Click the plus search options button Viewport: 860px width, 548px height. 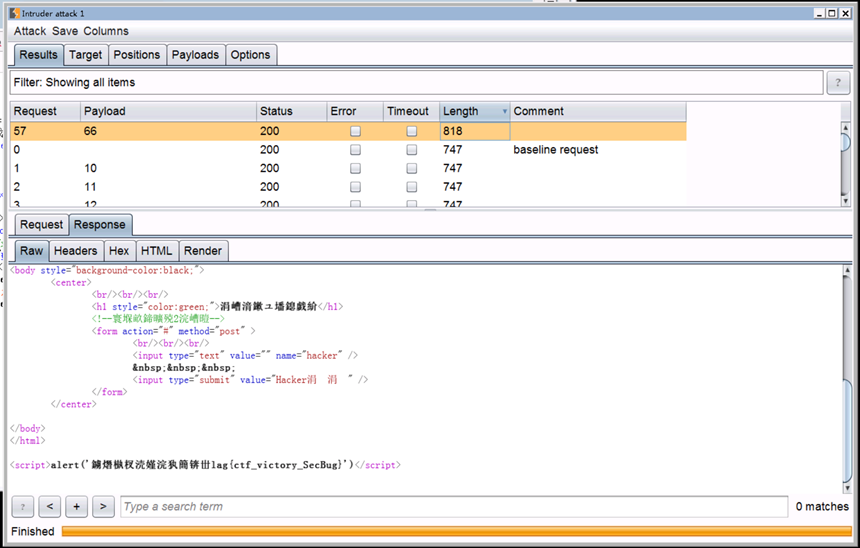pos(77,507)
